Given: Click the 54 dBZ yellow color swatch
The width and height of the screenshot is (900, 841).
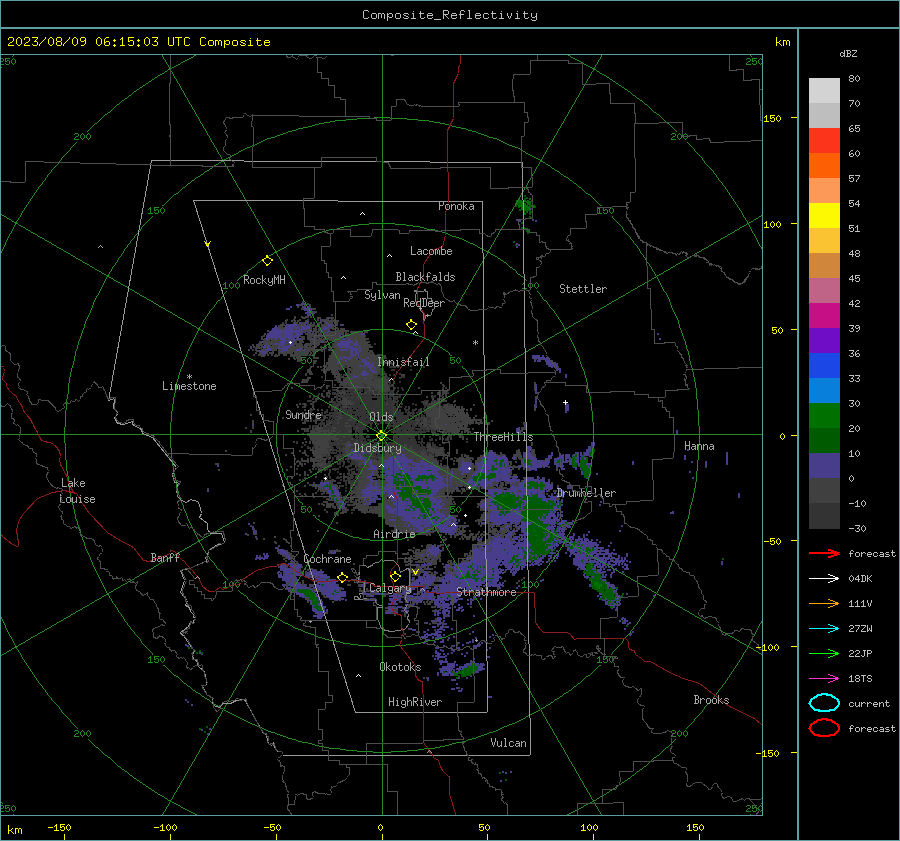Looking at the screenshot, I should (x=824, y=215).
